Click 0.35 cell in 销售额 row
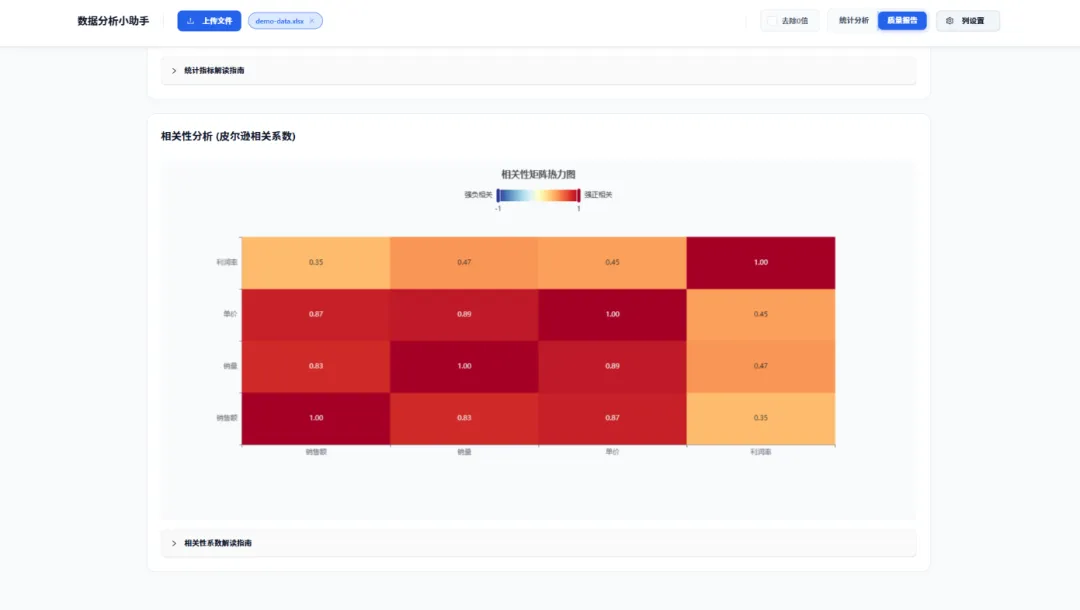The width and height of the screenshot is (1080, 610). click(x=760, y=418)
